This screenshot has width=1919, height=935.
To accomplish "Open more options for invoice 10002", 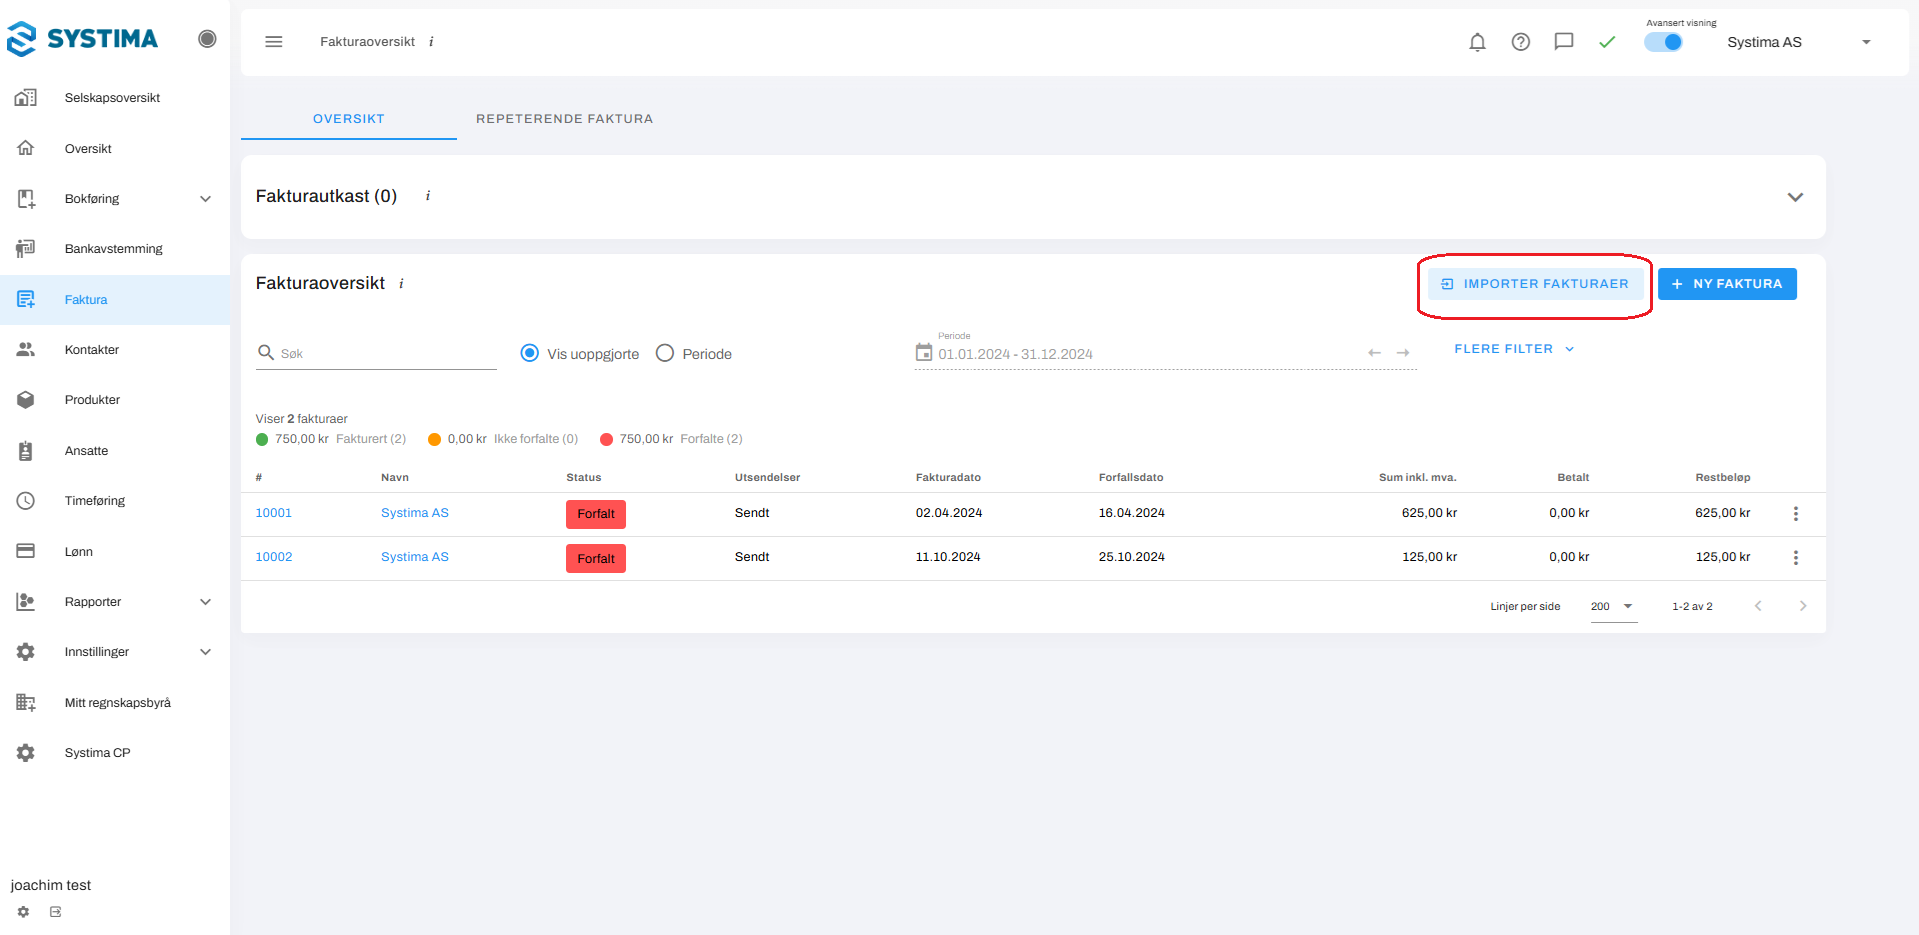I will tap(1796, 558).
